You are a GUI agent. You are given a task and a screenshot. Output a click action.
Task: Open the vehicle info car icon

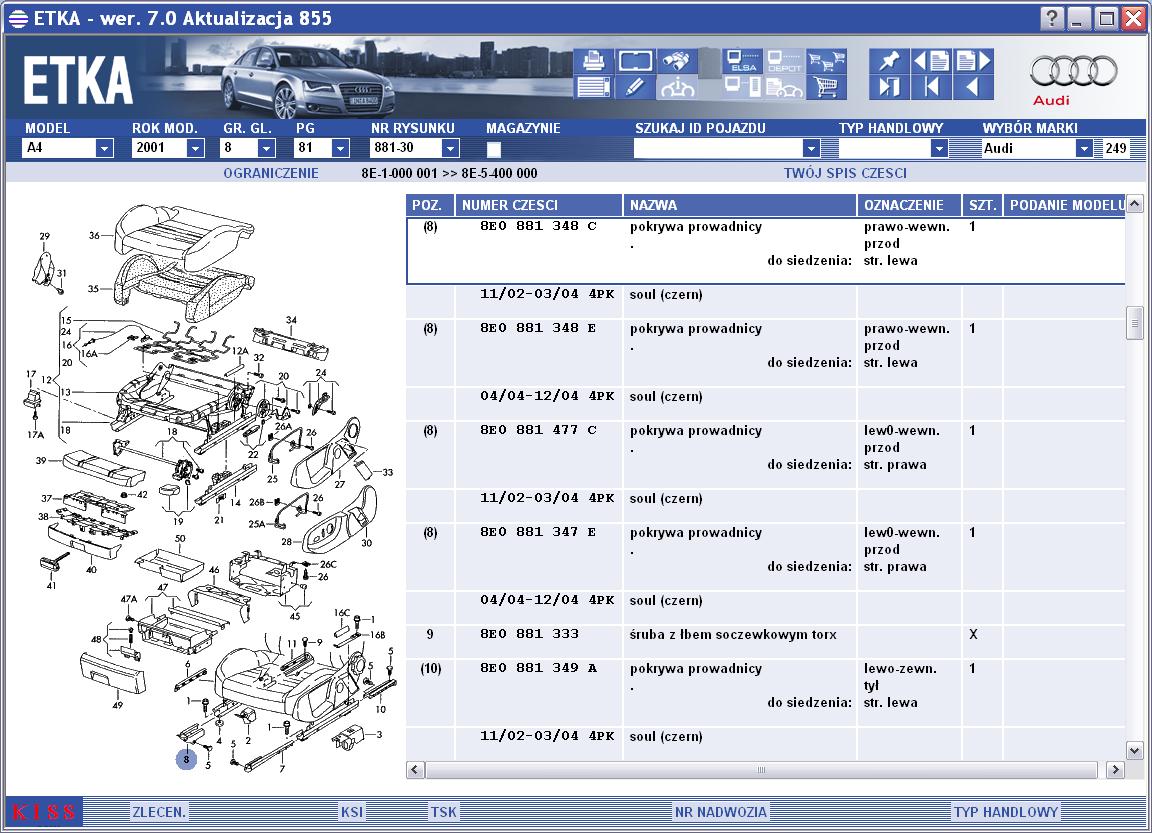pos(677,87)
